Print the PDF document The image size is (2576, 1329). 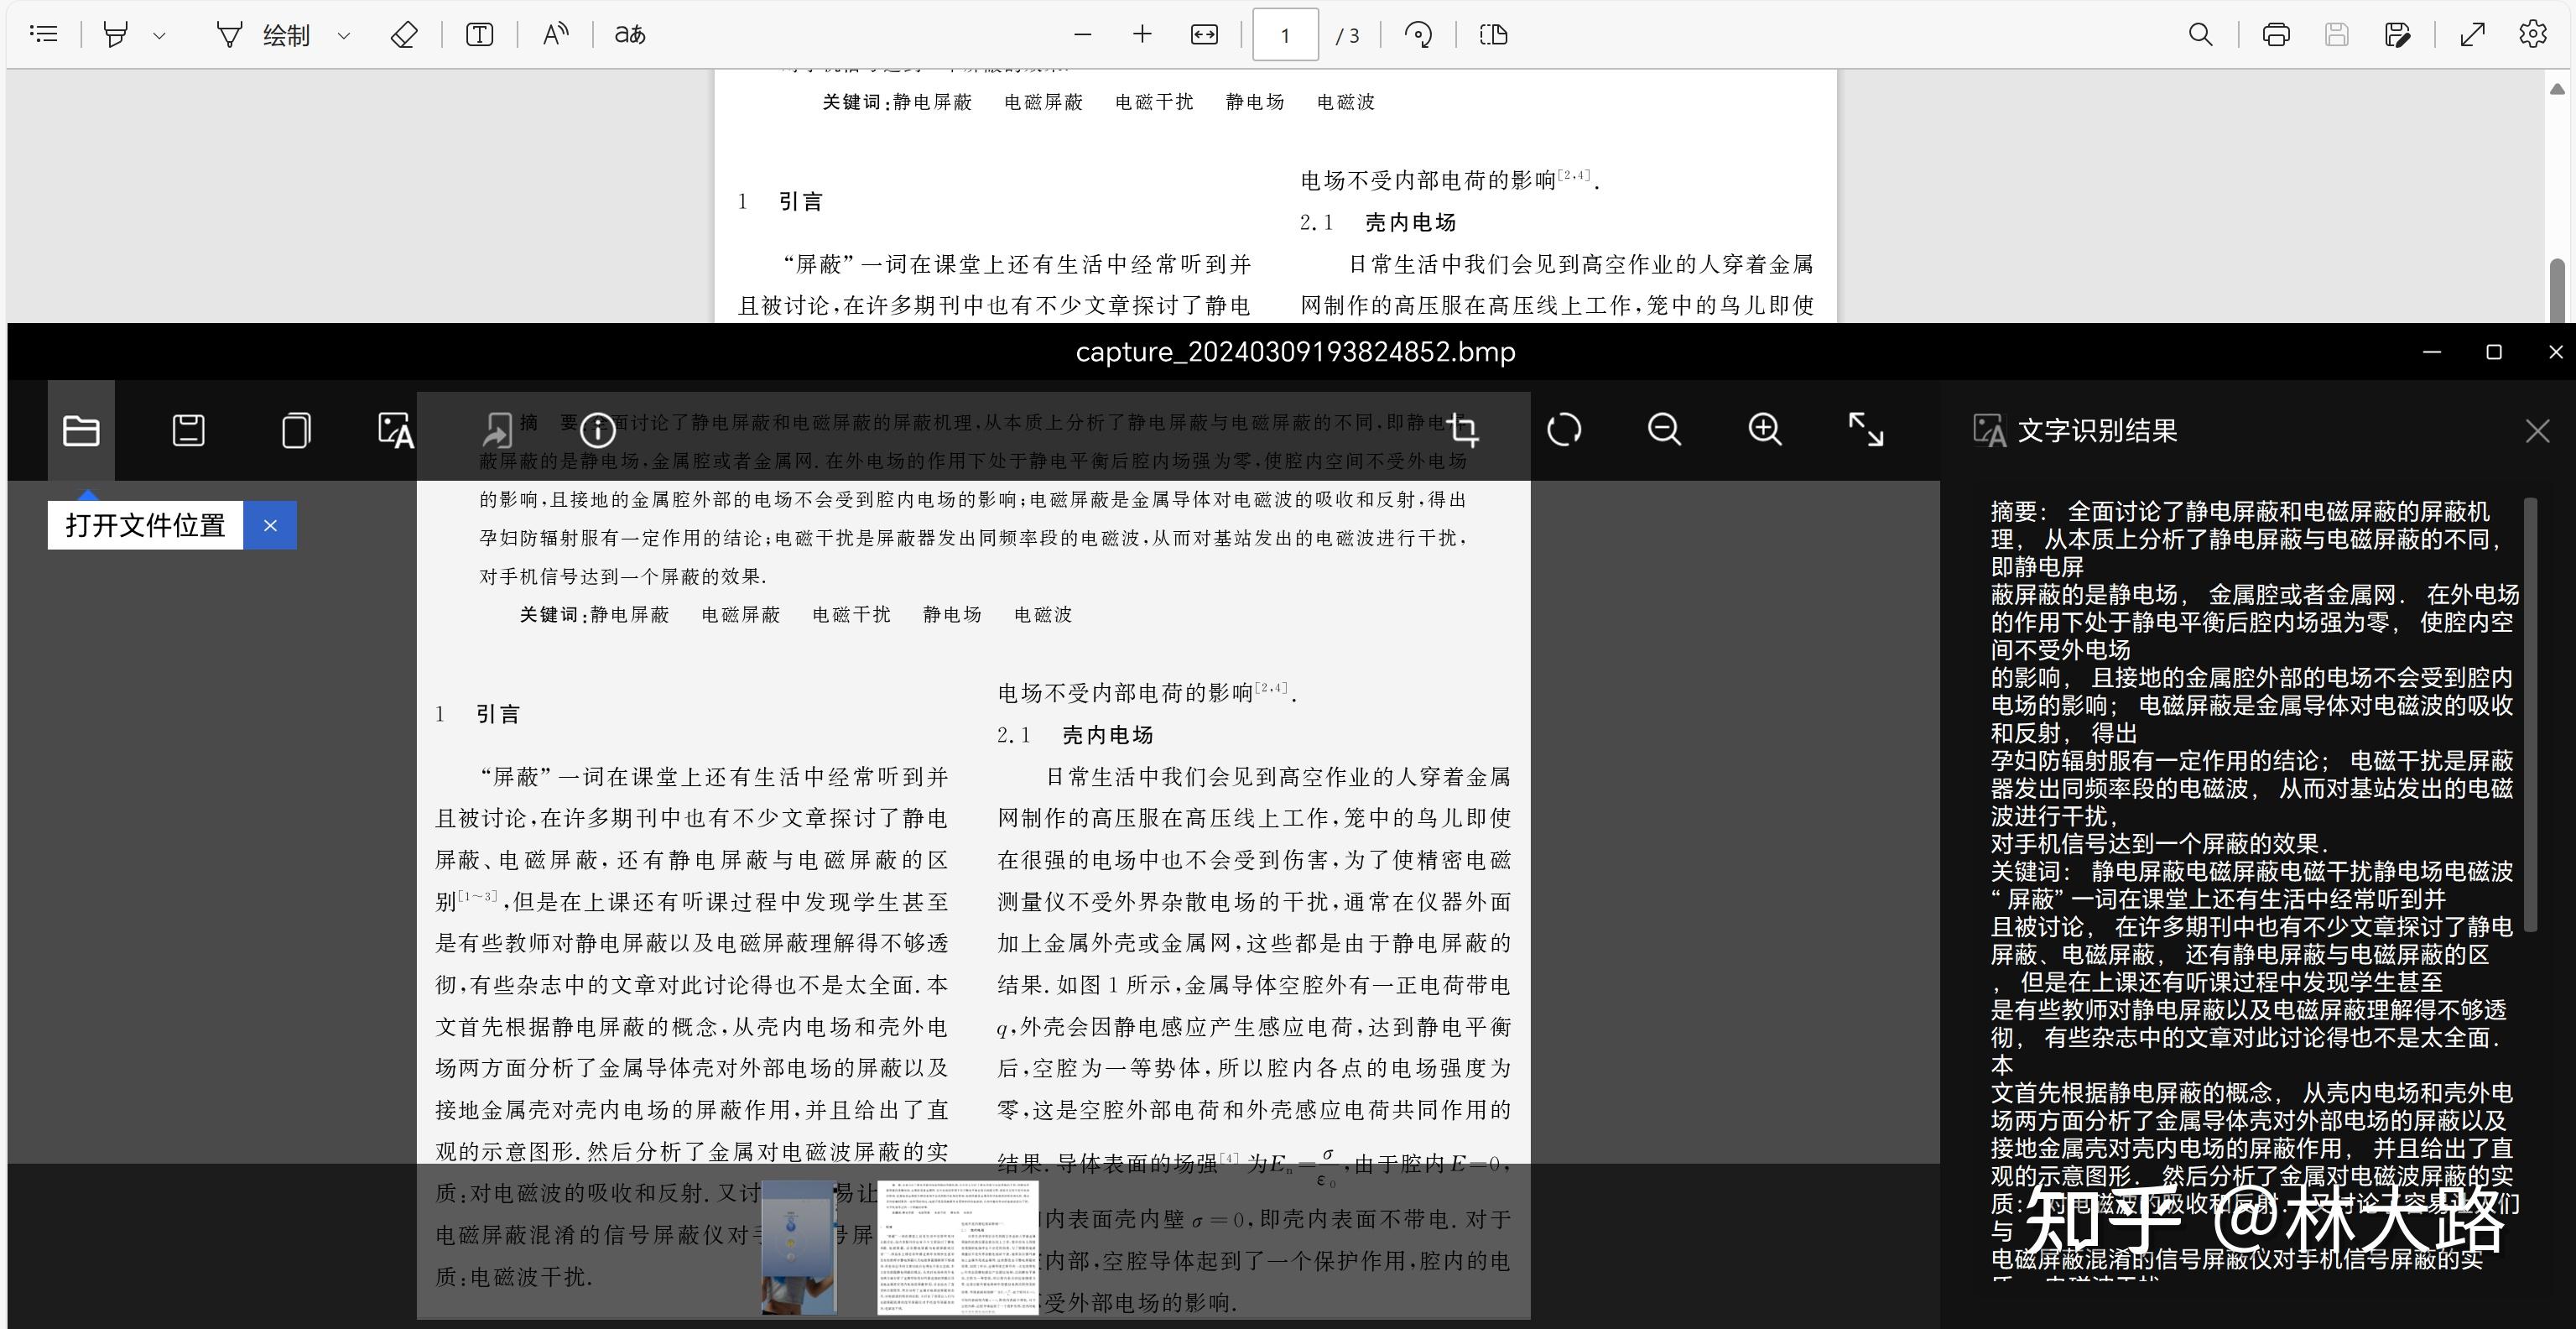[2276, 35]
